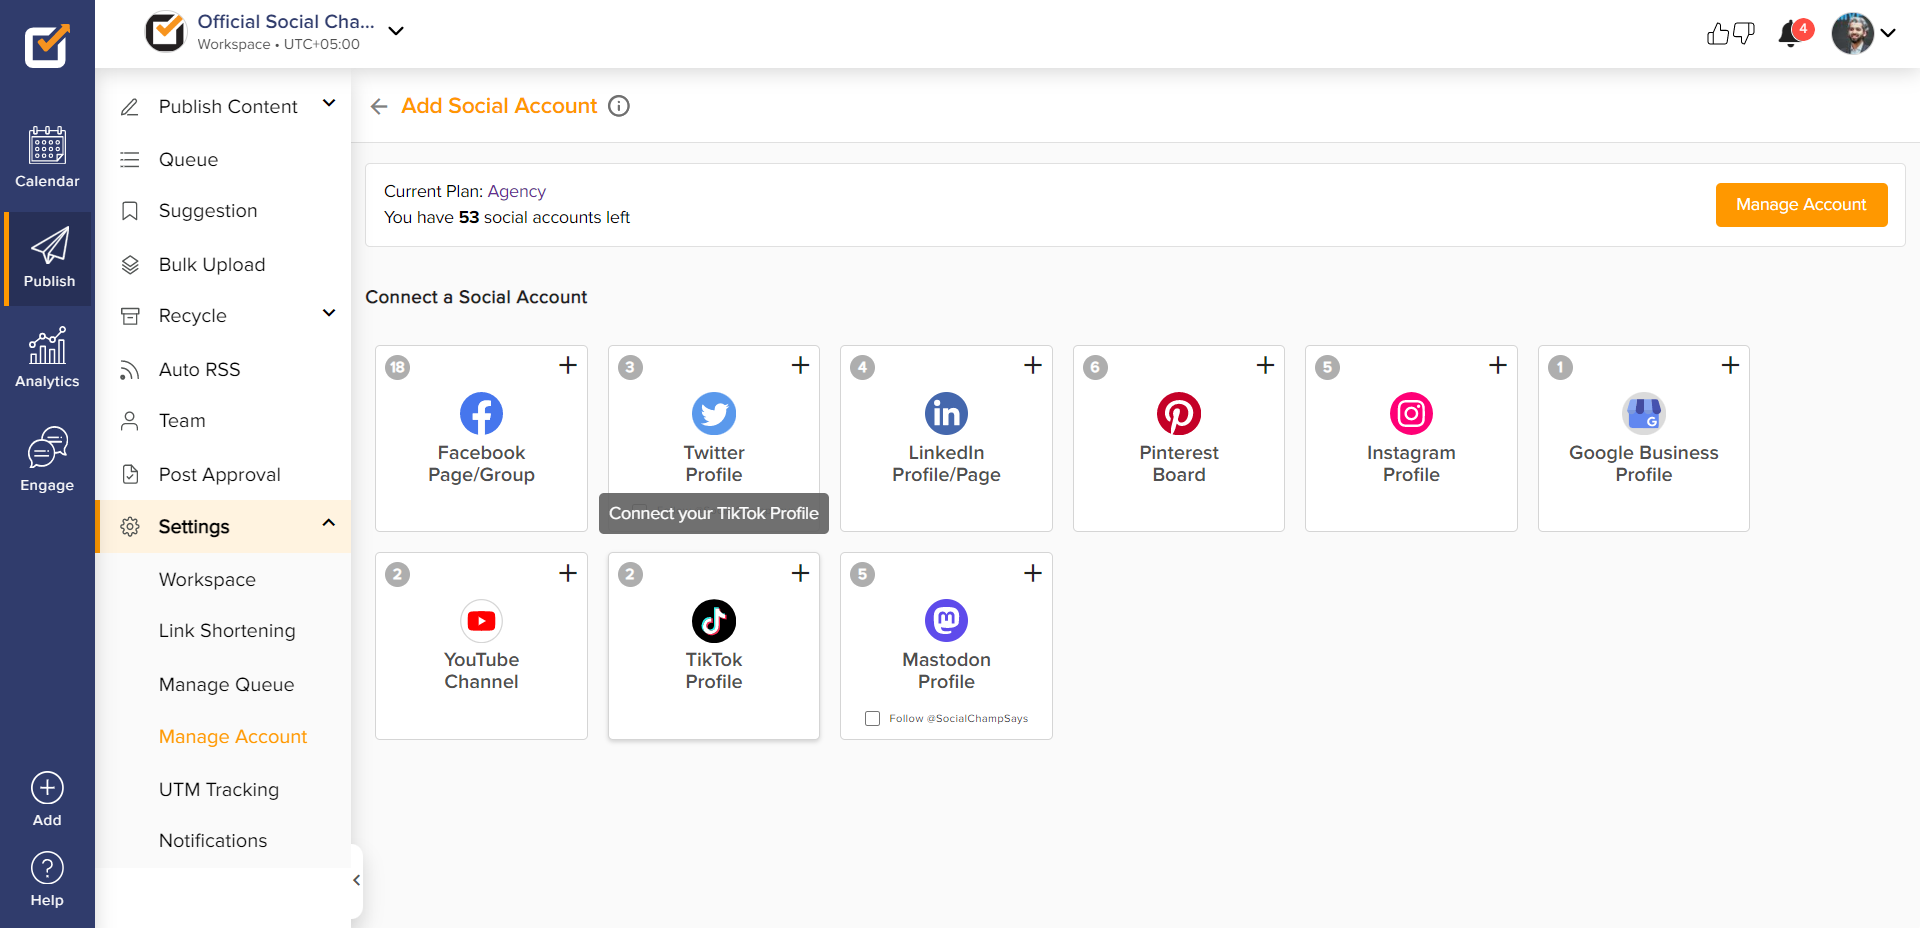Click the Official Social Cha... workspace name

click(286, 21)
